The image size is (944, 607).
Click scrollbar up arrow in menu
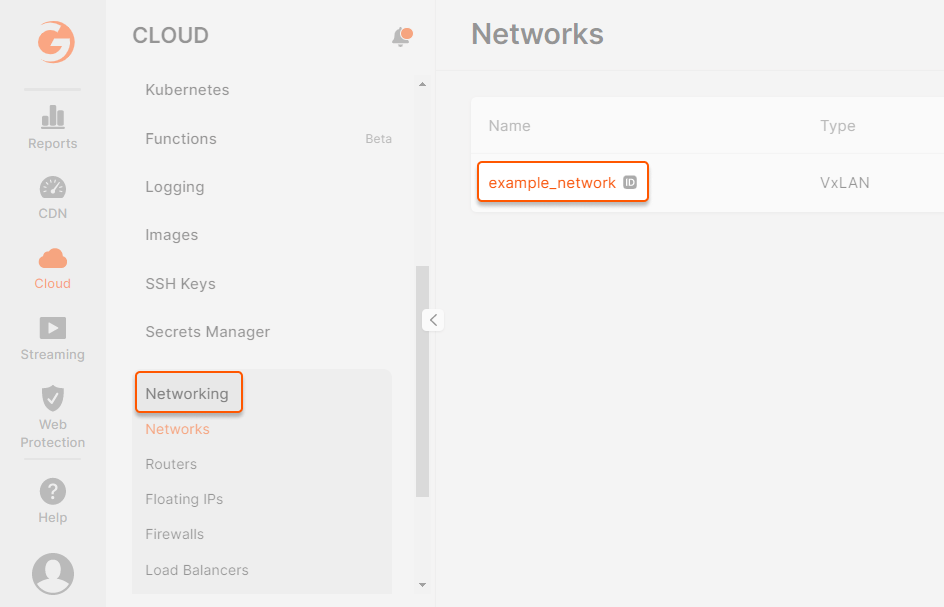[422, 84]
